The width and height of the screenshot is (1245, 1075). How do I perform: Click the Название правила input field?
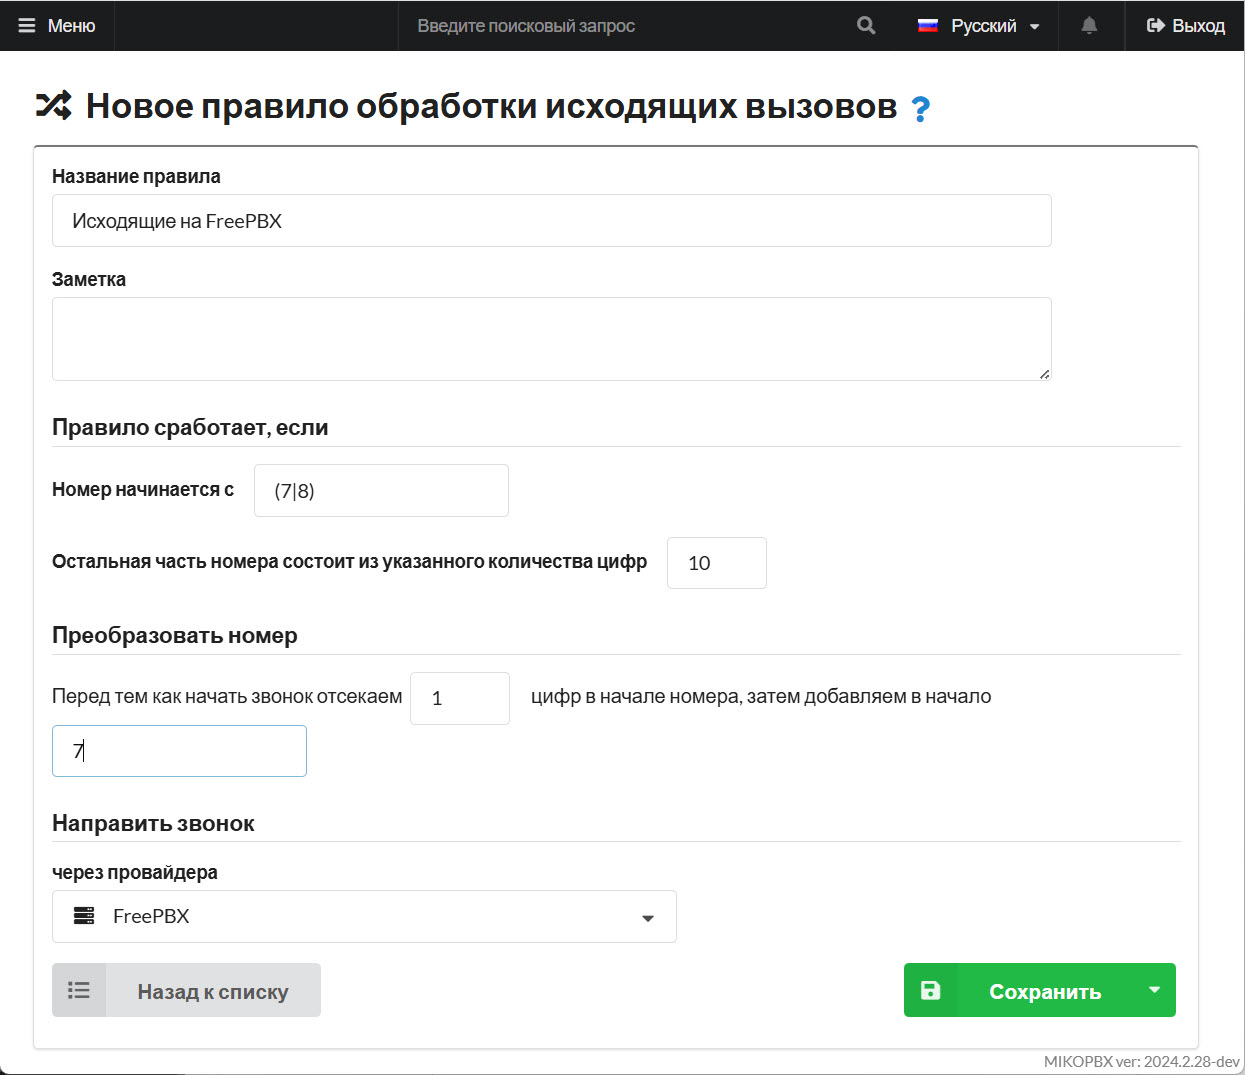pyautogui.click(x=551, y=221)
